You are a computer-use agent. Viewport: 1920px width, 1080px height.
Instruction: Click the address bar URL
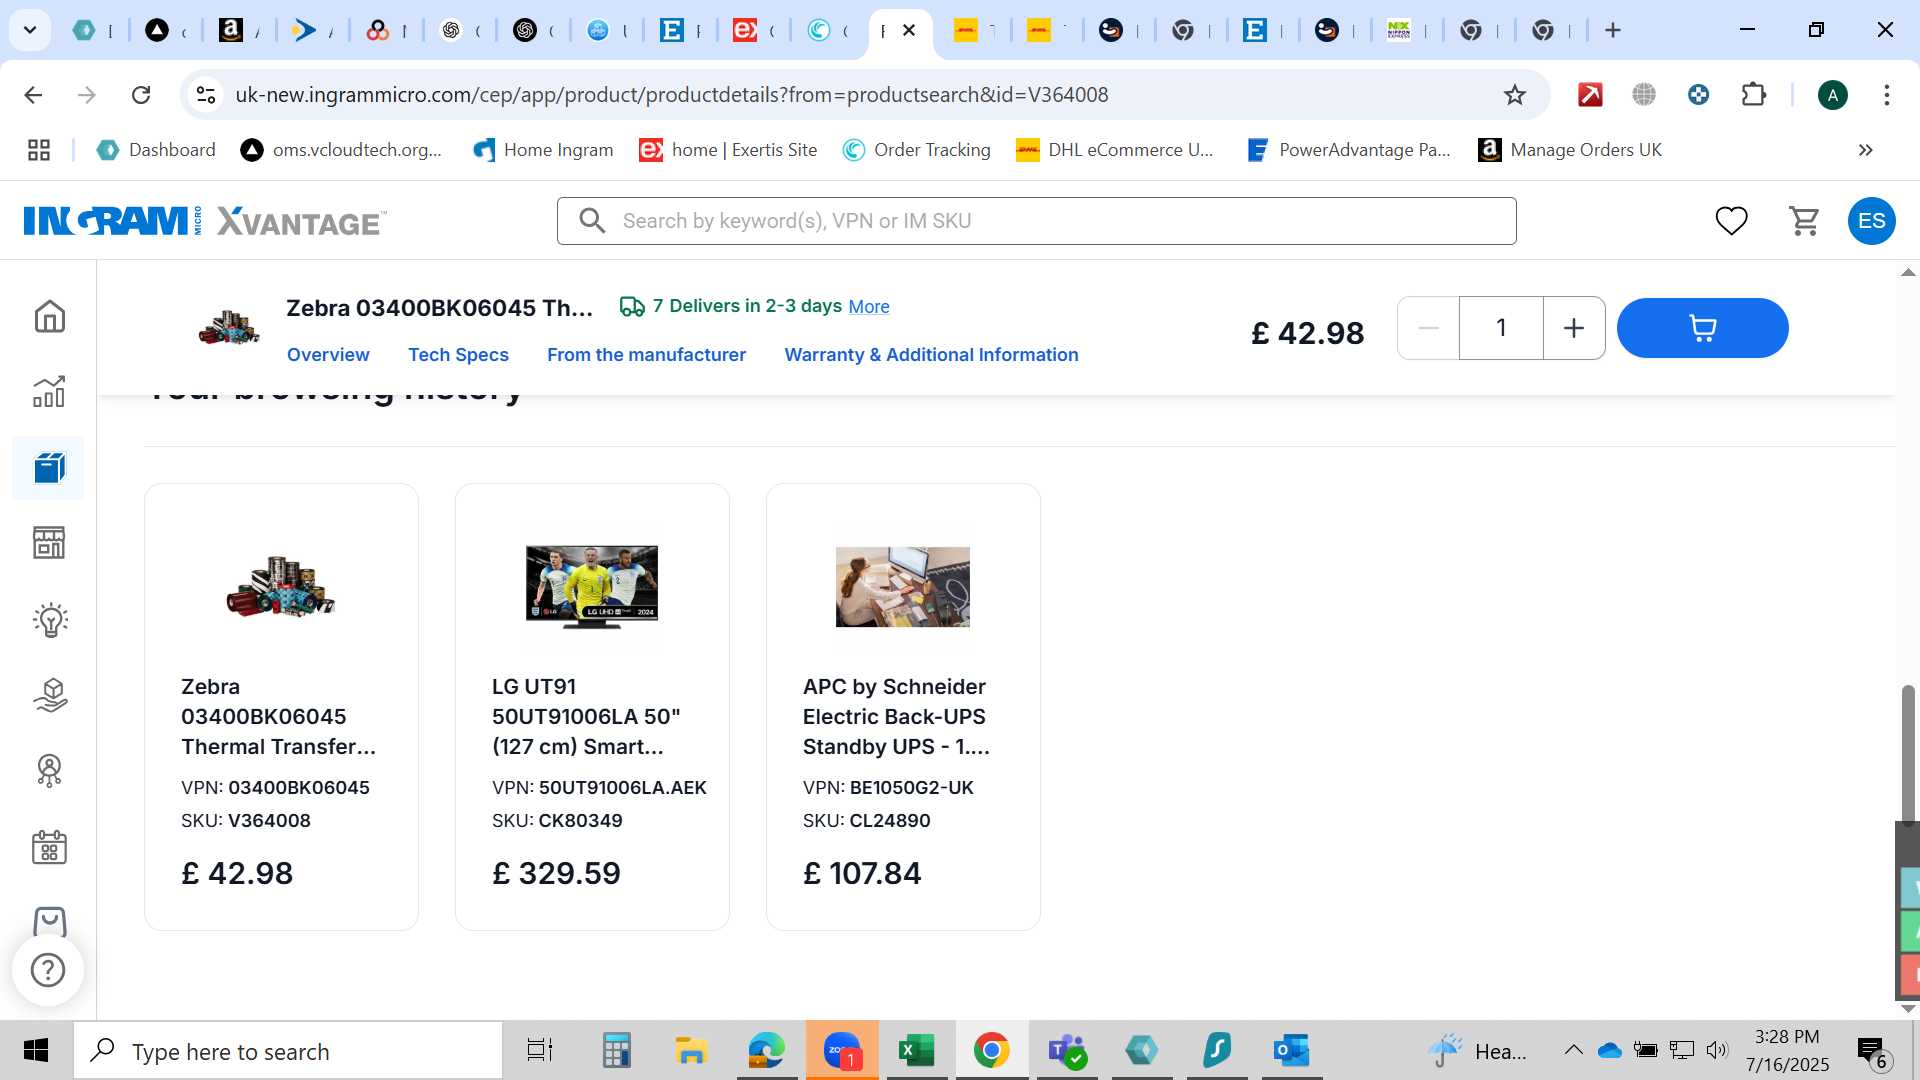pyautogui.click(x=671, y=95)
